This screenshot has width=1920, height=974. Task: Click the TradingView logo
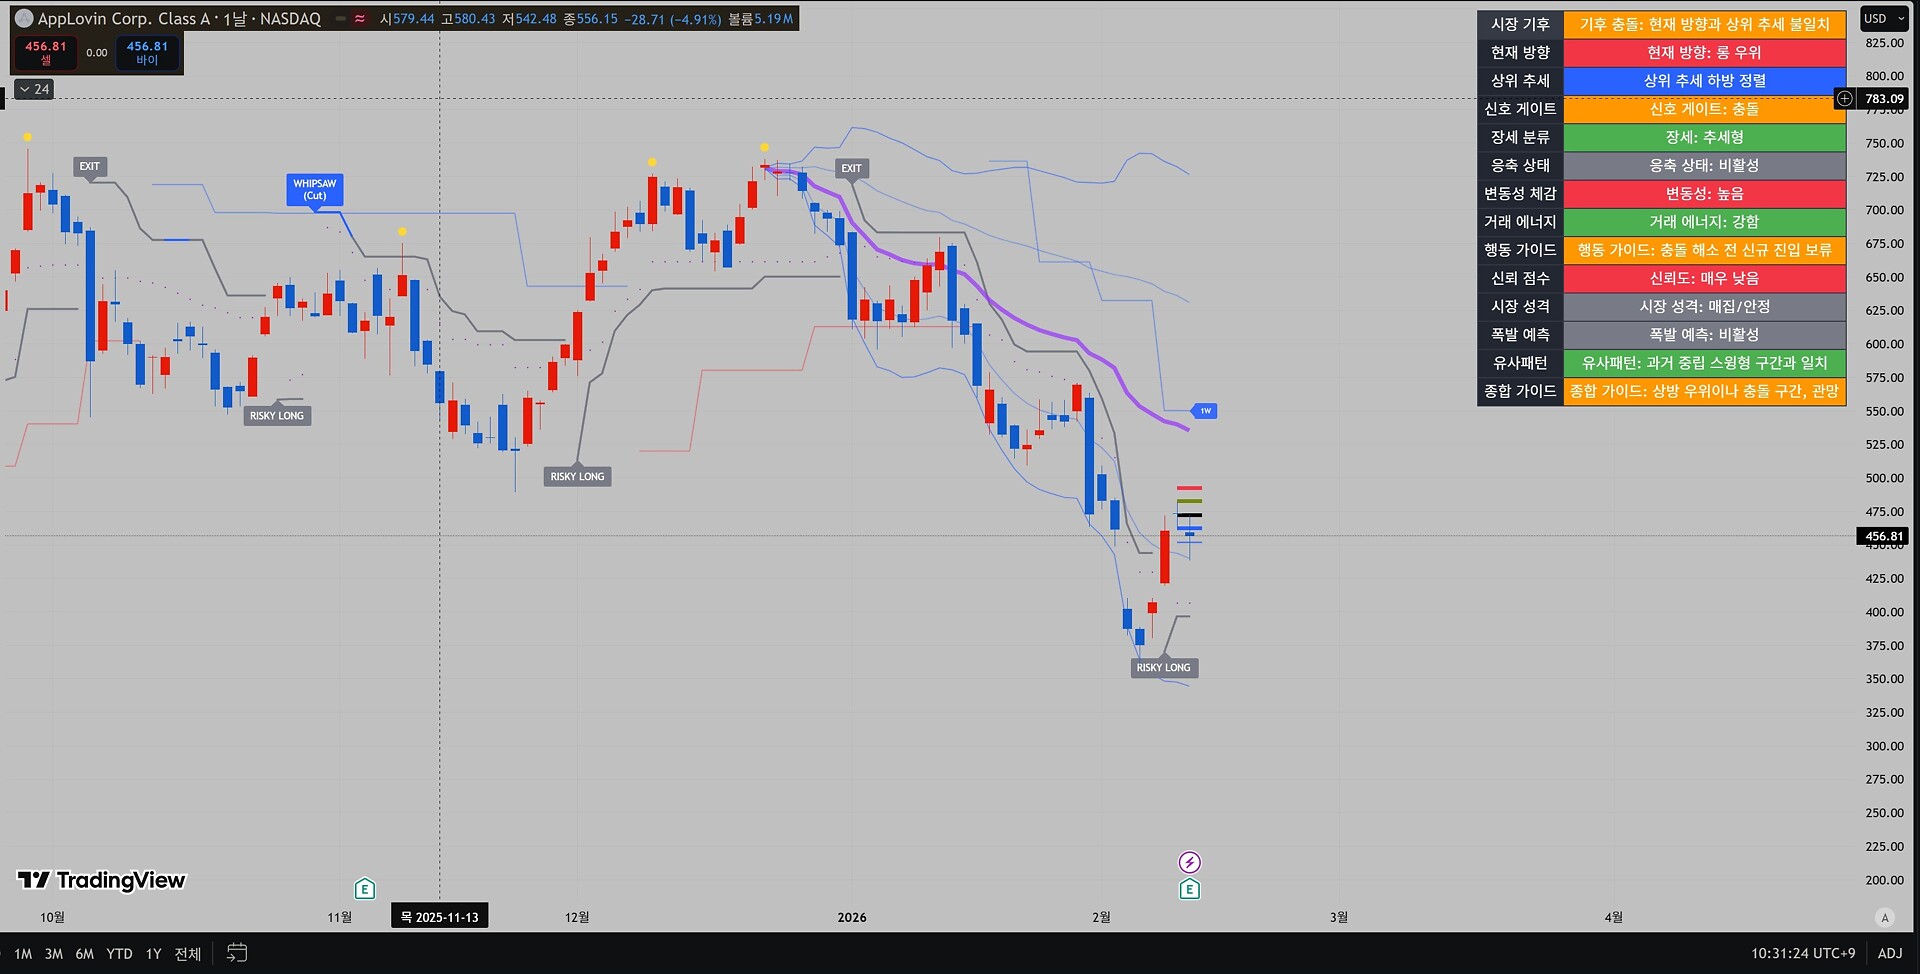tap(102, 880)
